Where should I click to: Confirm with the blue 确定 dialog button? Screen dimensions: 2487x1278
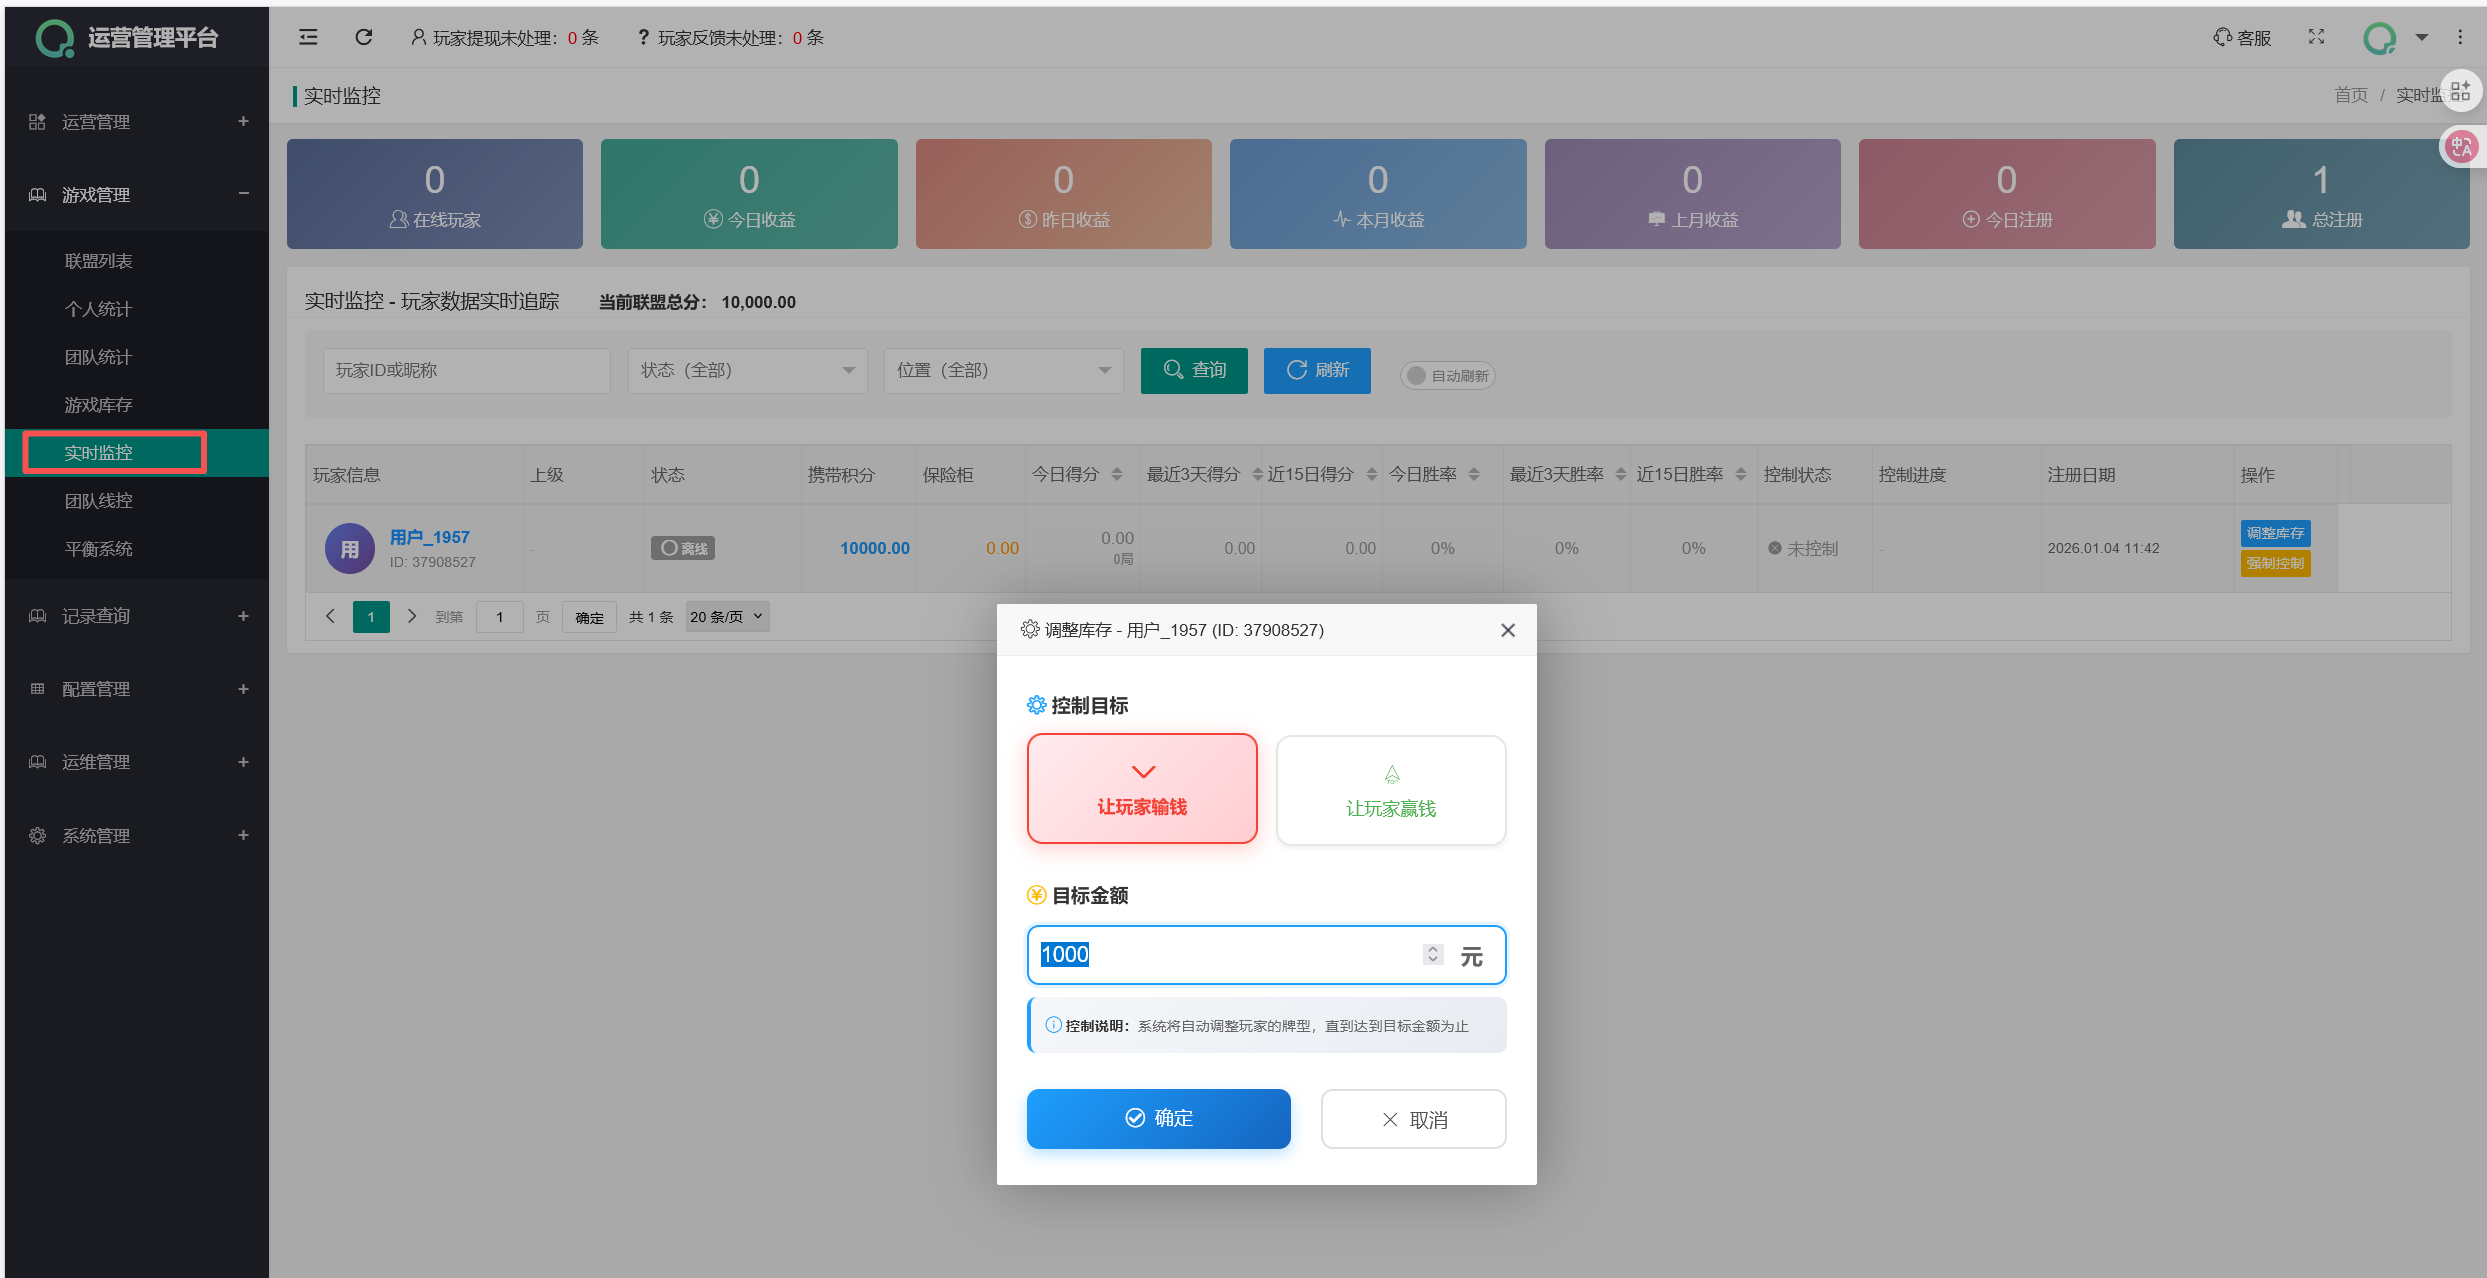(x=1158, y=1118)
